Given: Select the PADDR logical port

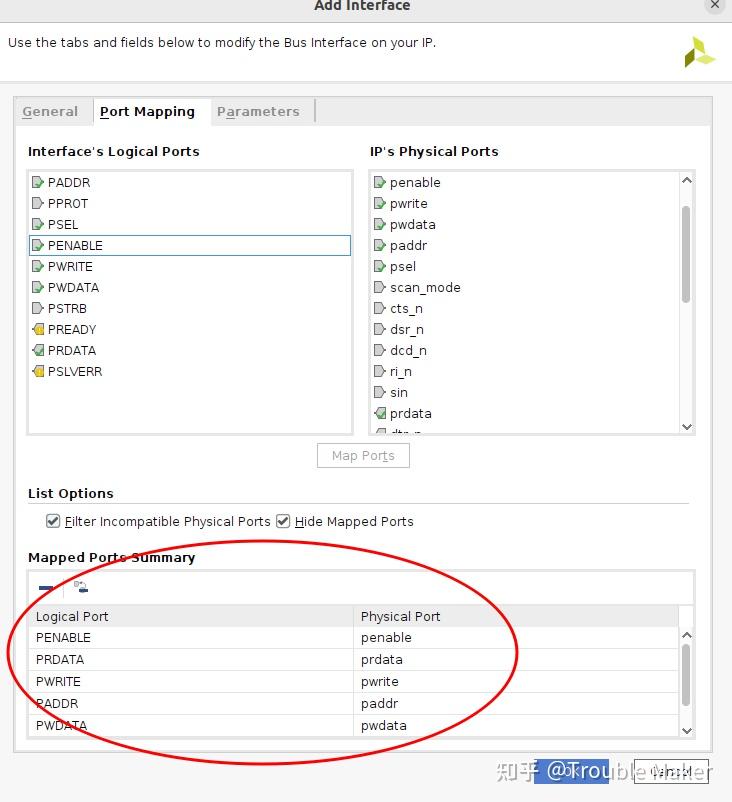Looking at the screenshot, I should click(x=68, y=182).
